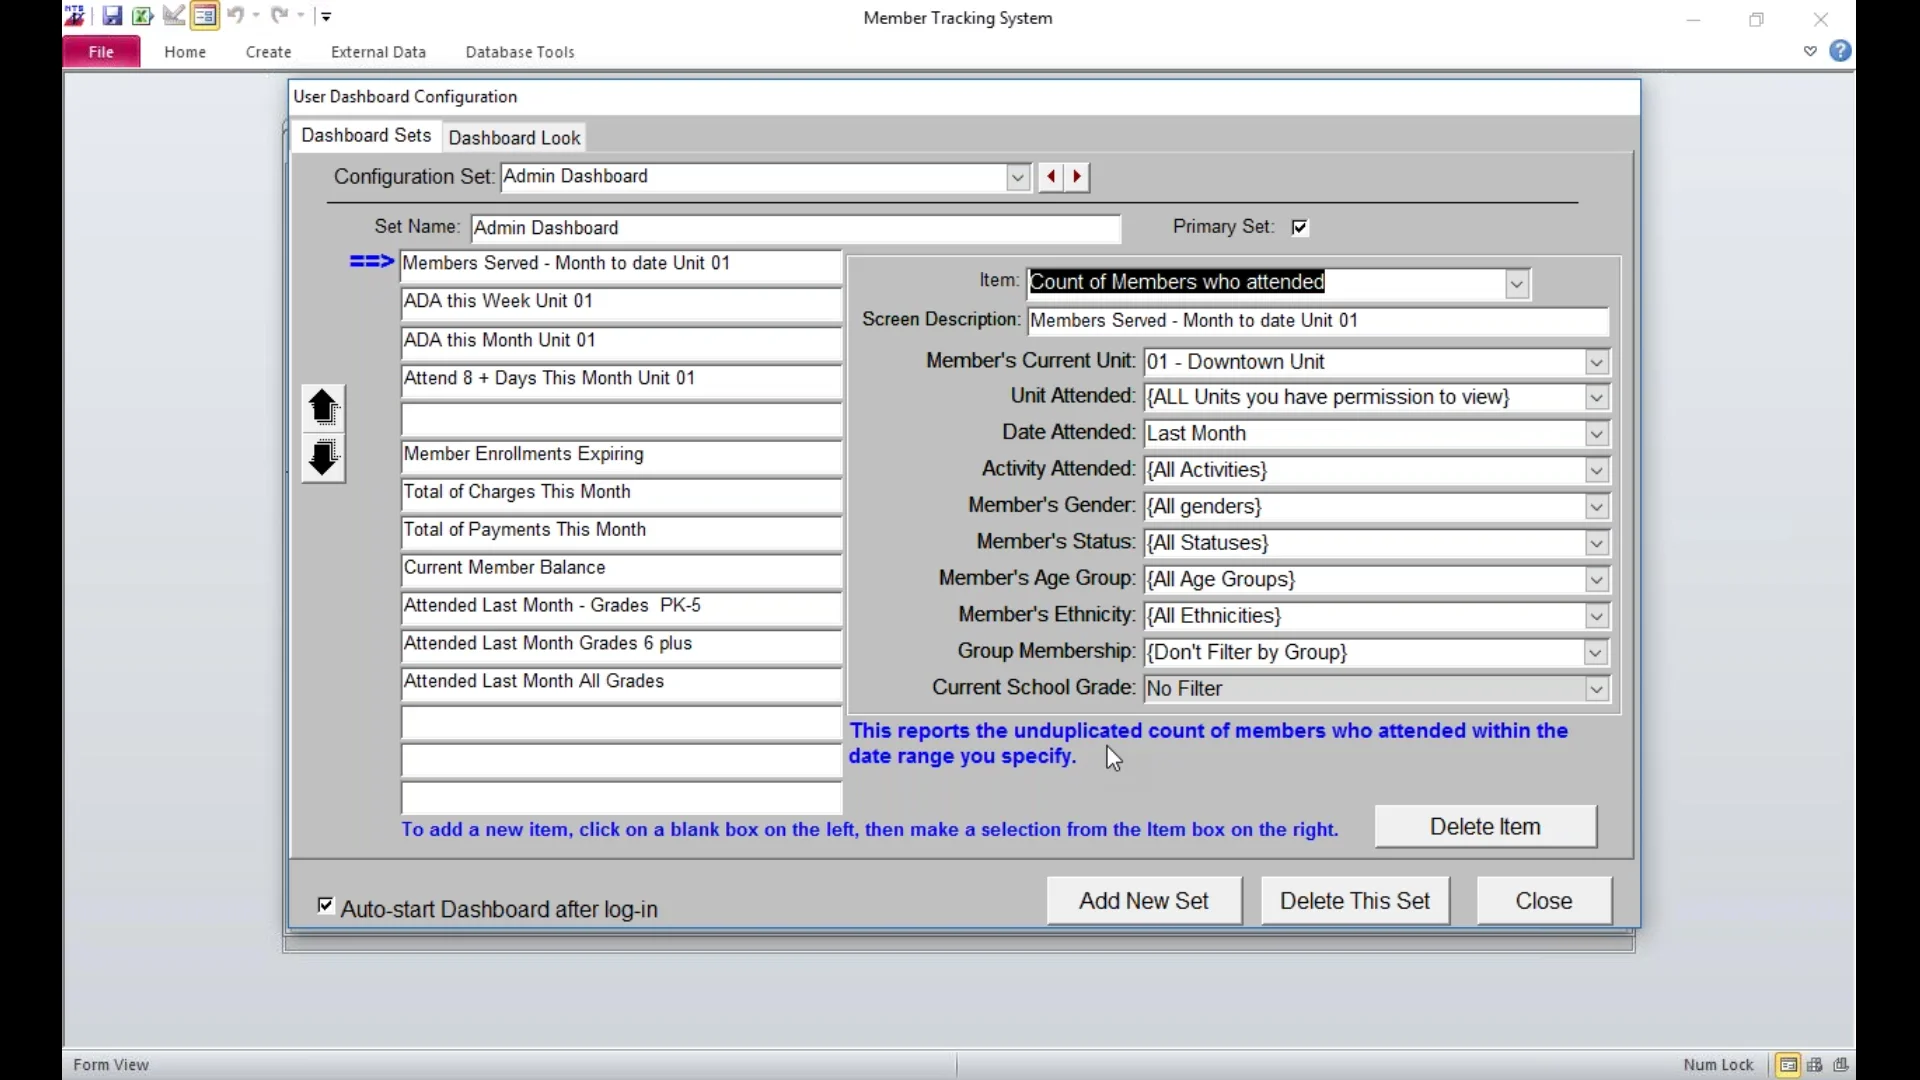Export to Excel via the toolbar icon

point(142,15)
